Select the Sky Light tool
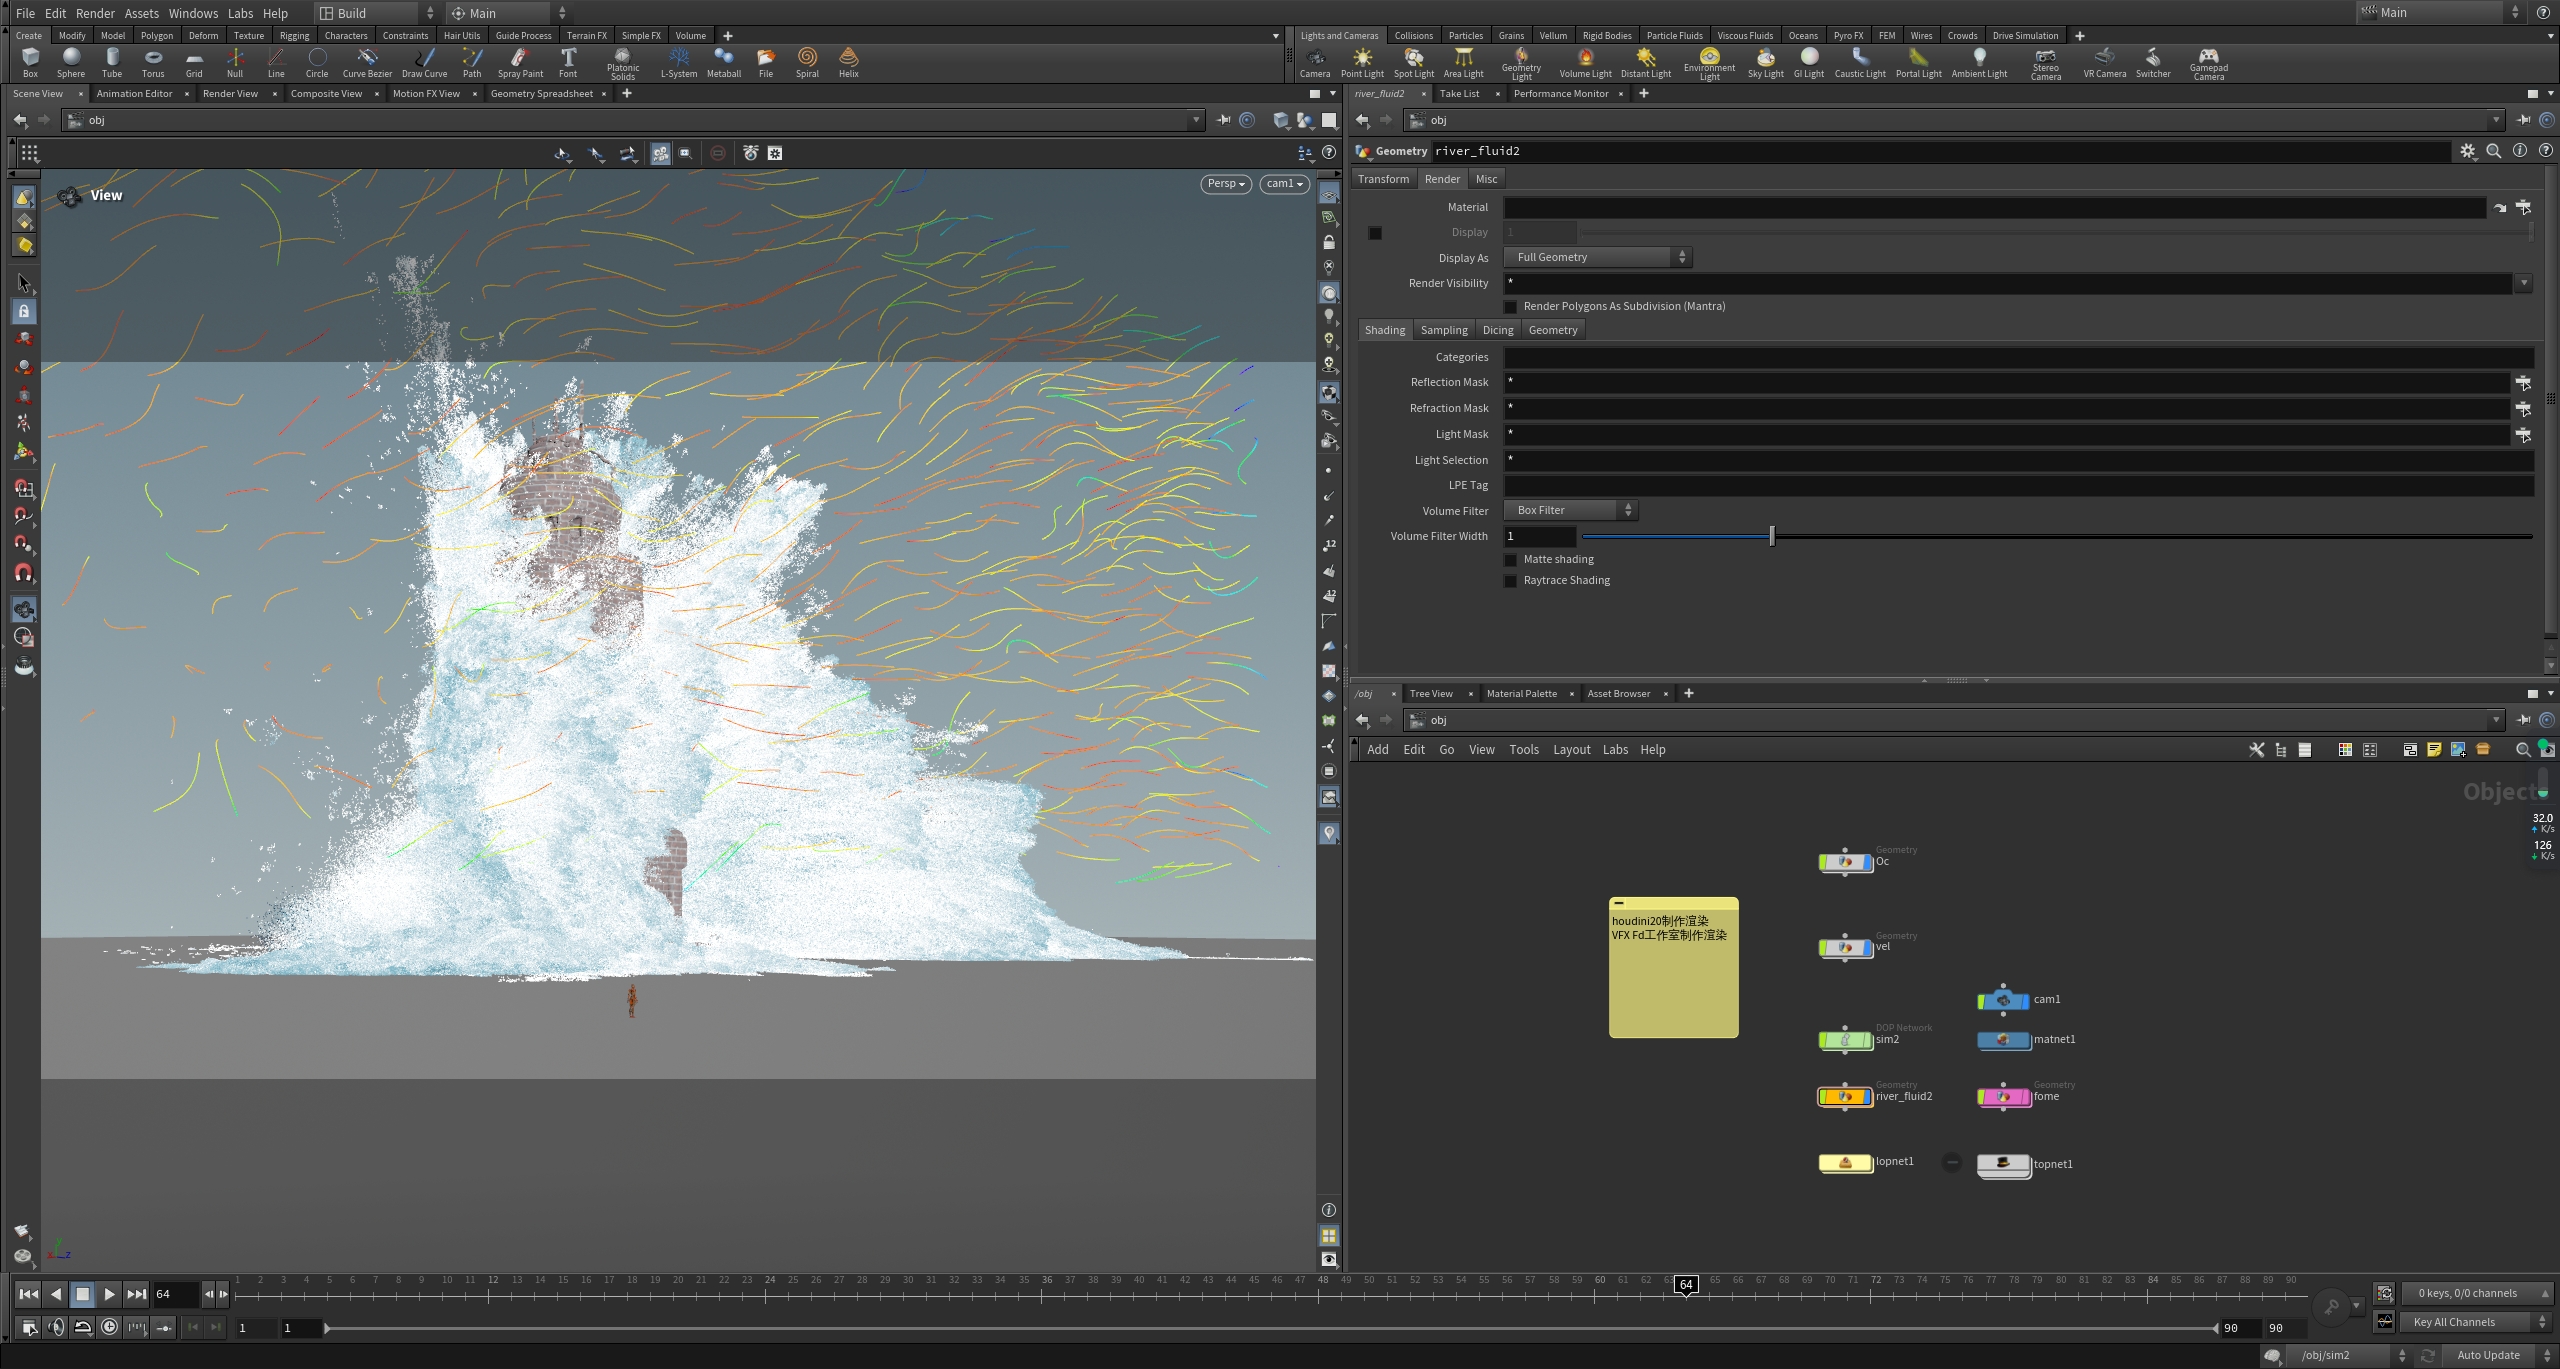The height and width of the screenshot is (1369, 2560). tap(1766, 62)
